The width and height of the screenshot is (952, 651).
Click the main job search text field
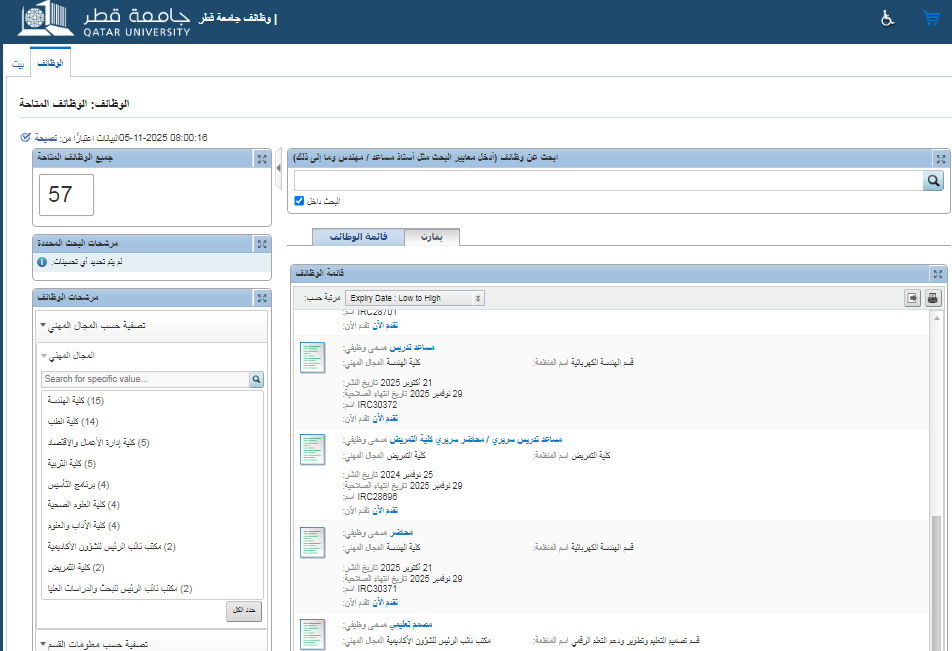[607, 181]
